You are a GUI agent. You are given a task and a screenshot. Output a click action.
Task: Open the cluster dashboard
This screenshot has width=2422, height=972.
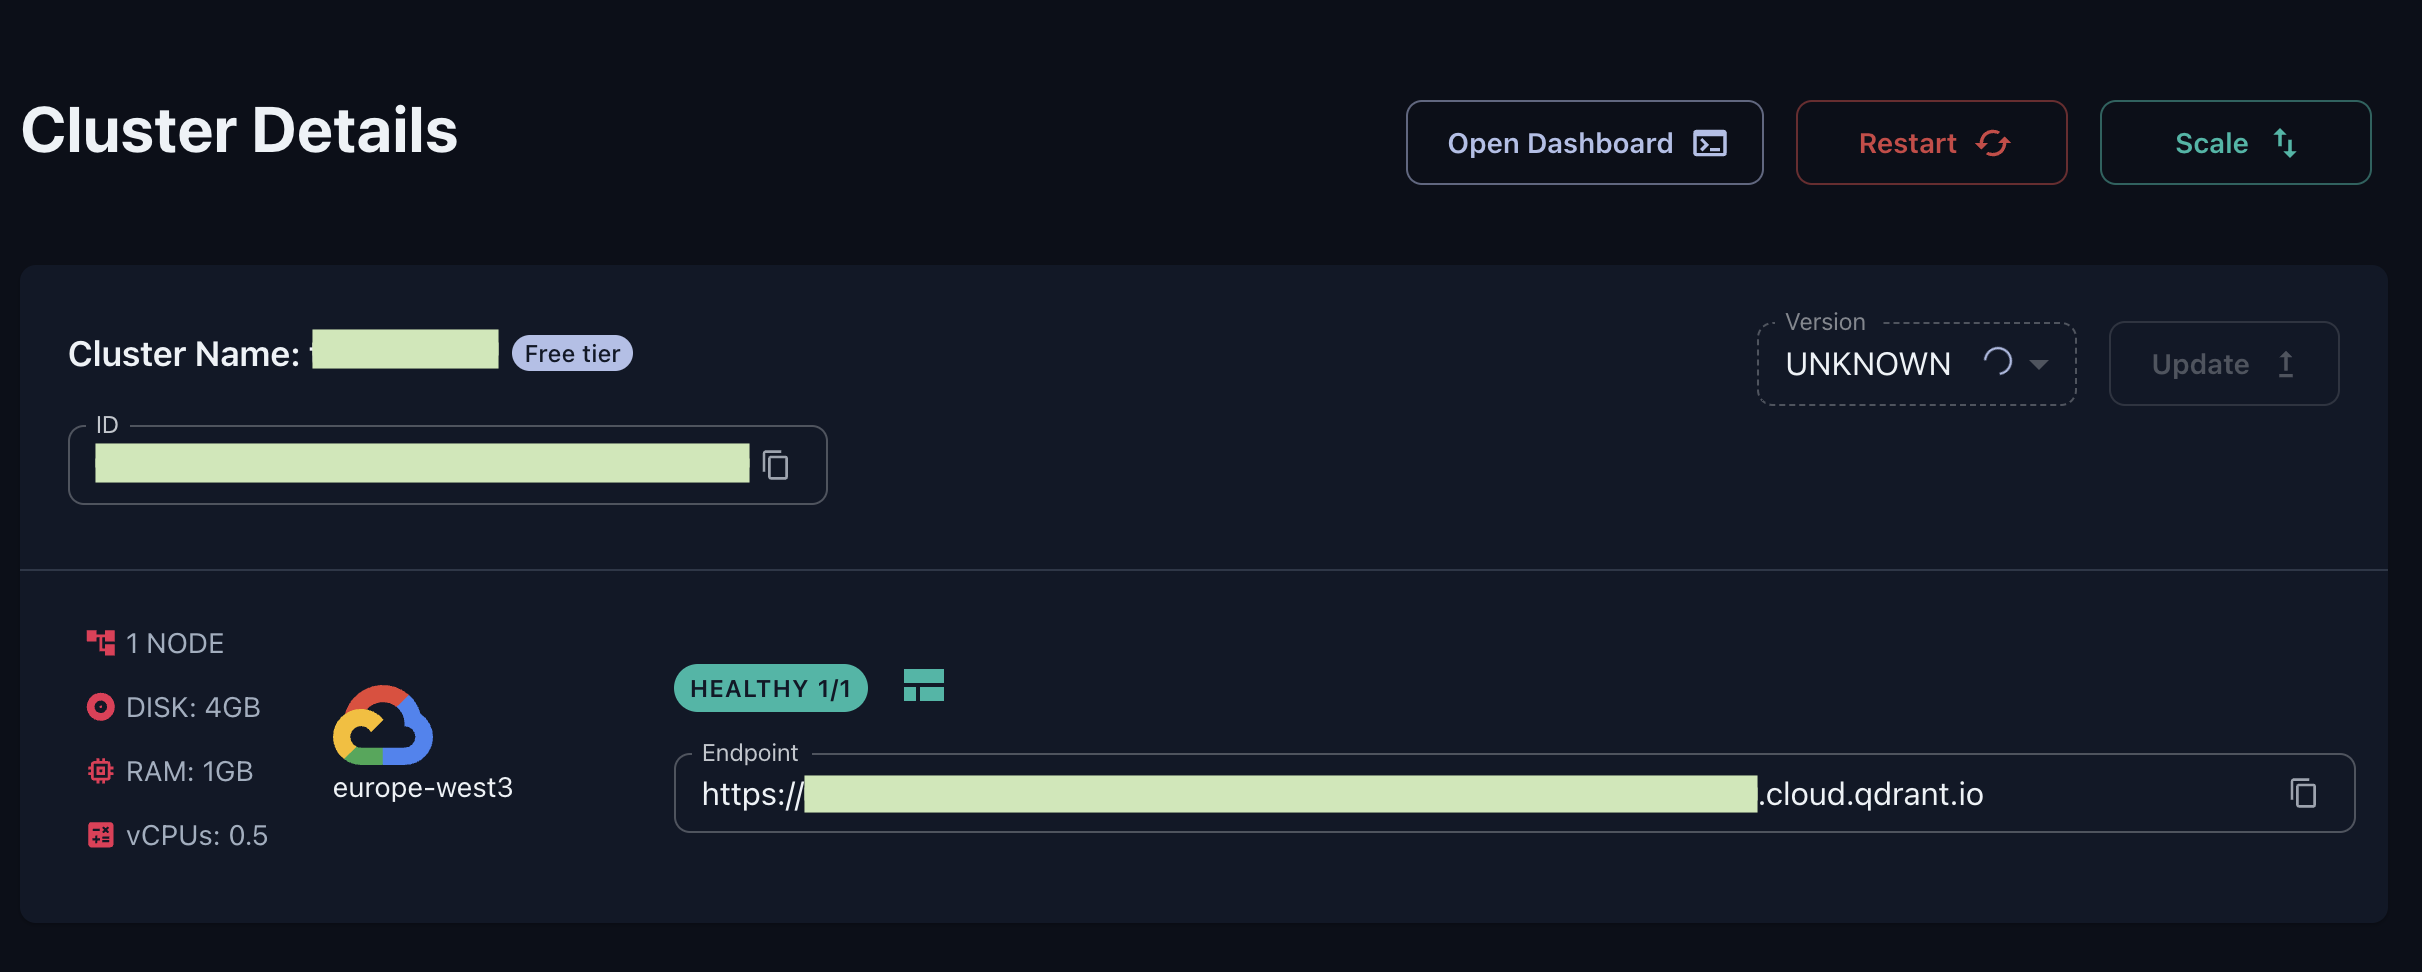[1584, 143]
